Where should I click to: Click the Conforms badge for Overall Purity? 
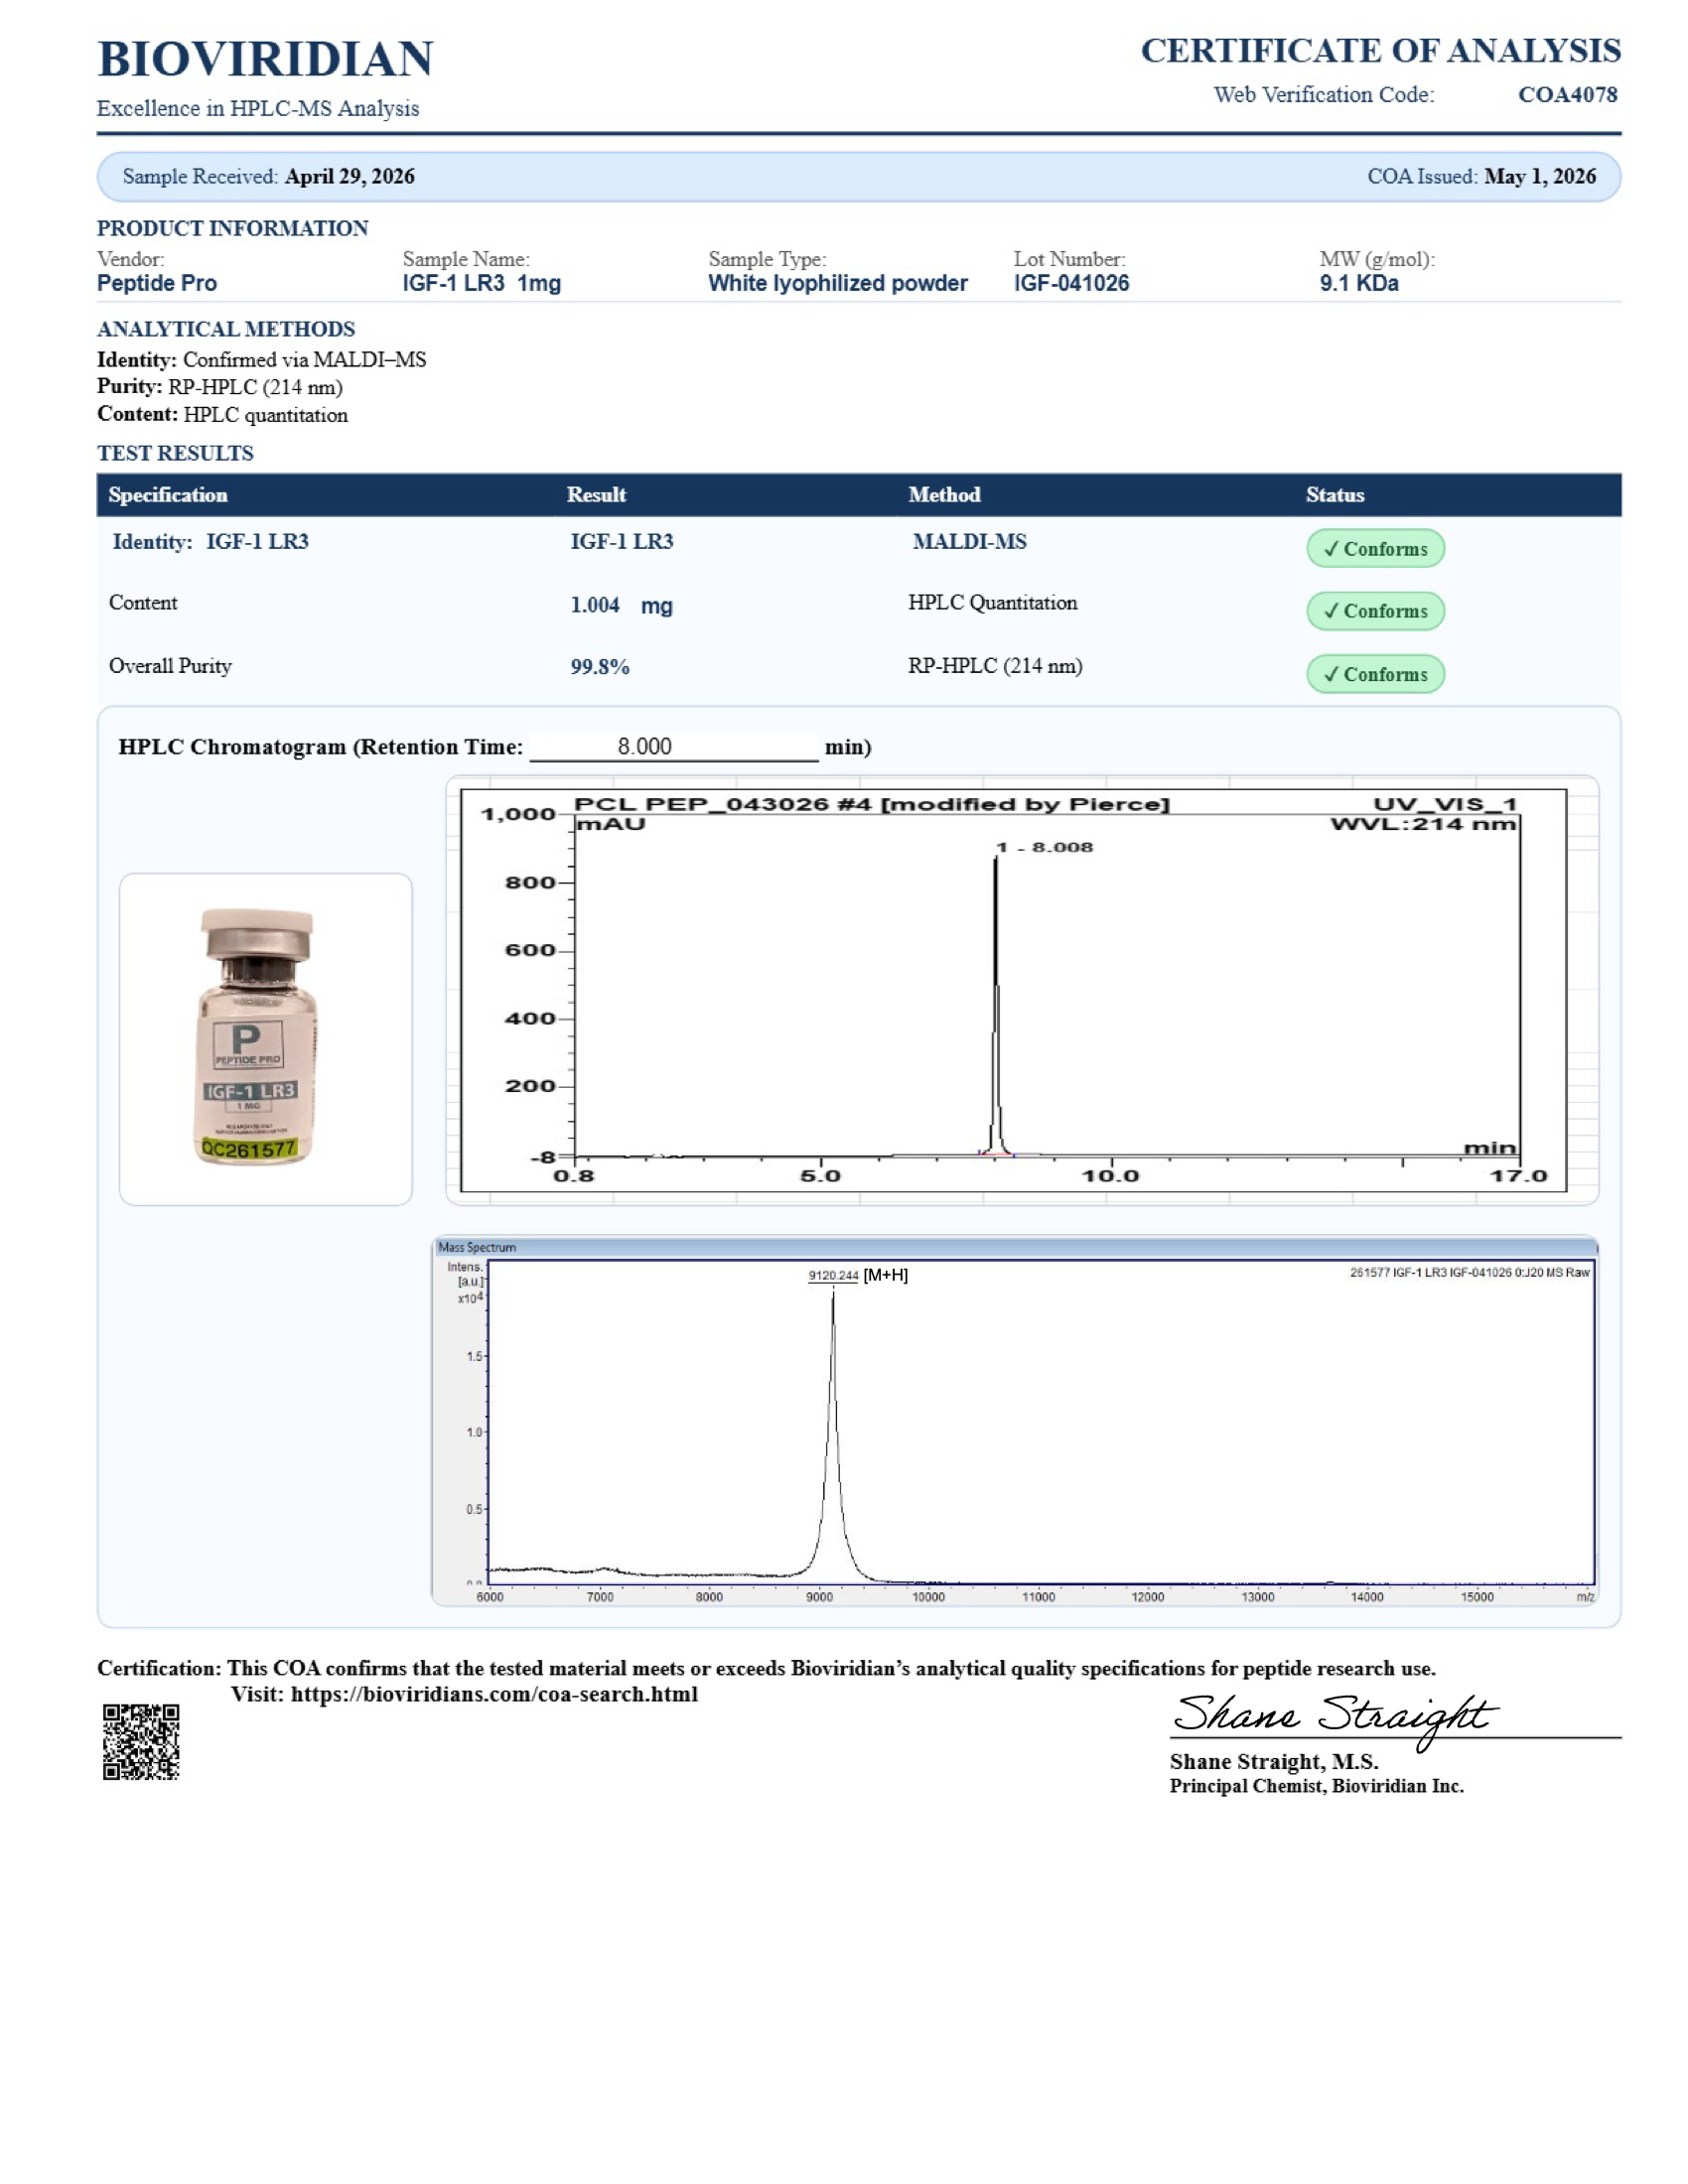pos(1375,674)
